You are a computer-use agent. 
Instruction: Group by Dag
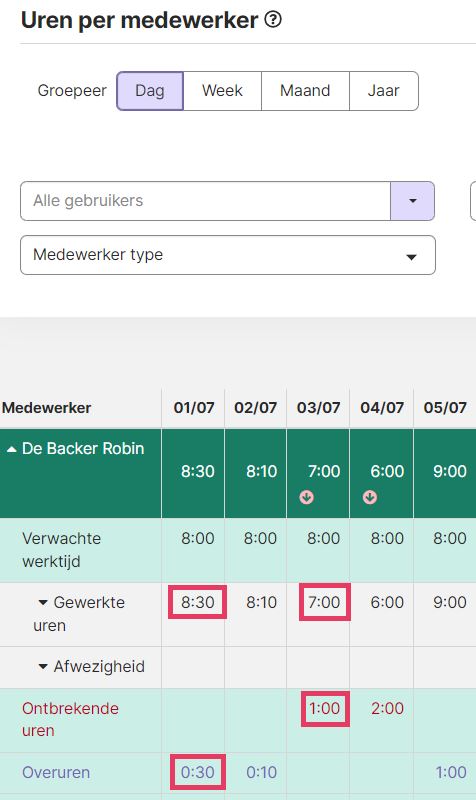pyautogui.click(x=150, y=91)
